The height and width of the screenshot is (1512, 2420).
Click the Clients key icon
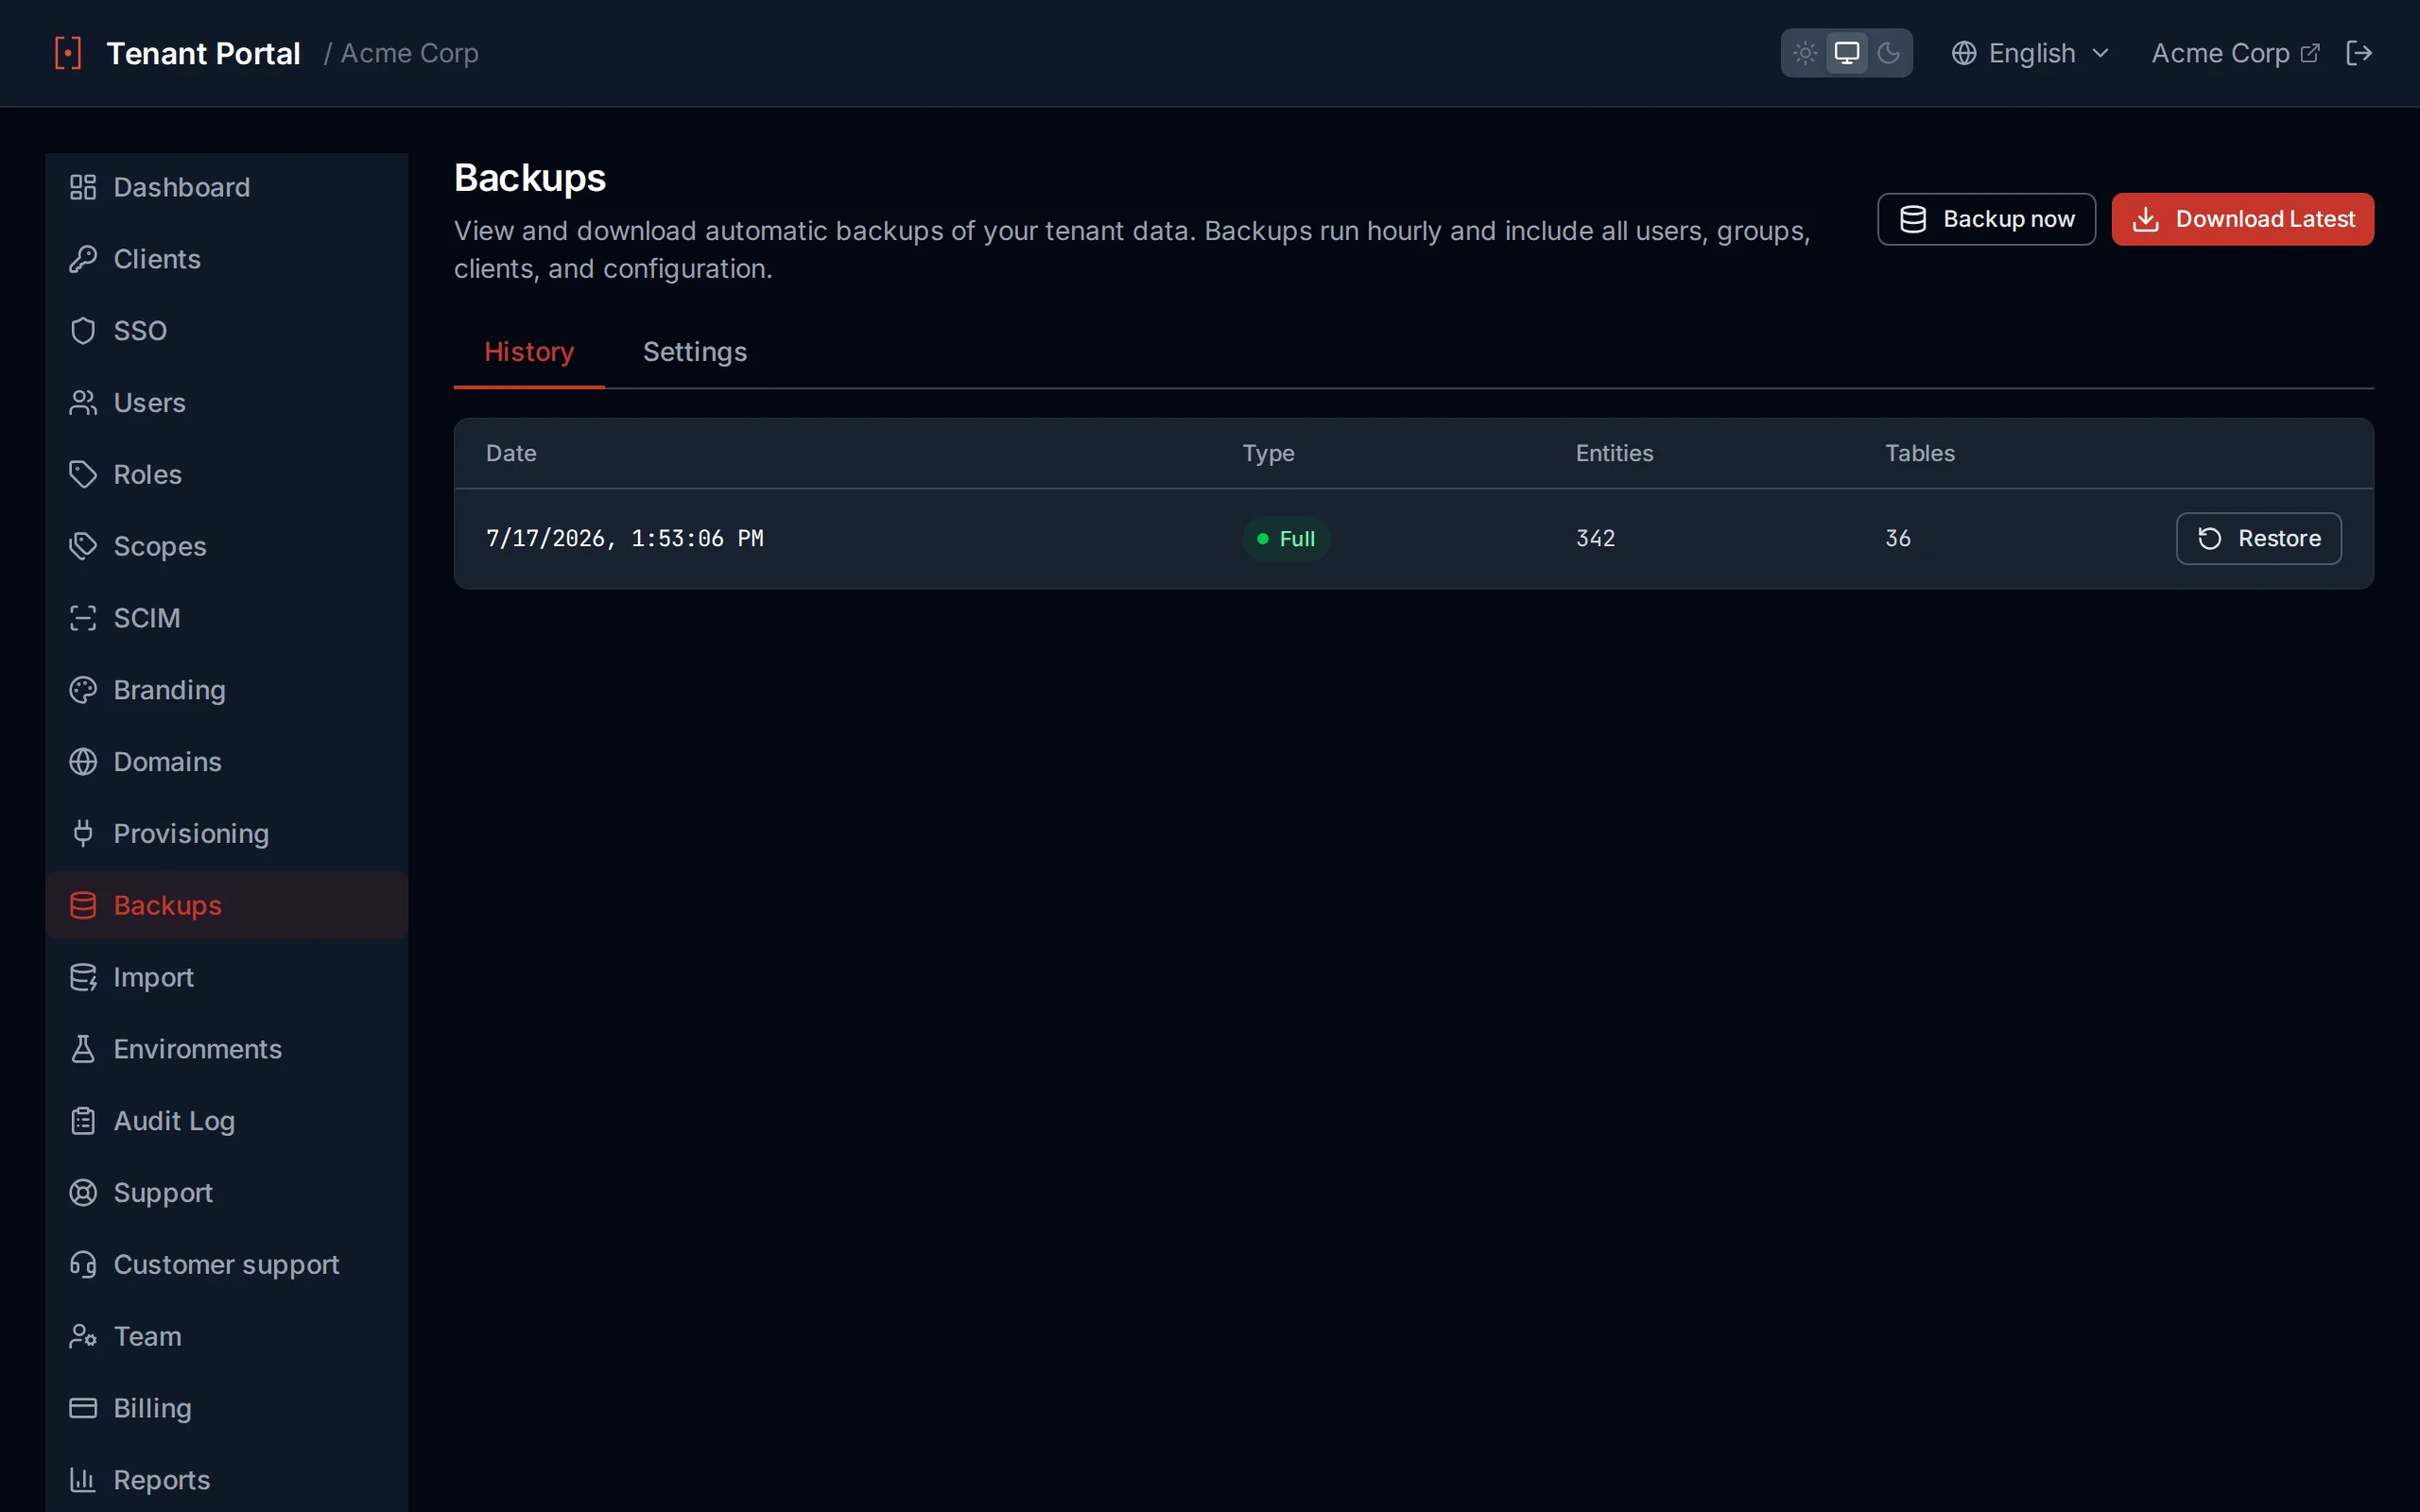pyautogui.click(x=83, y=259)
